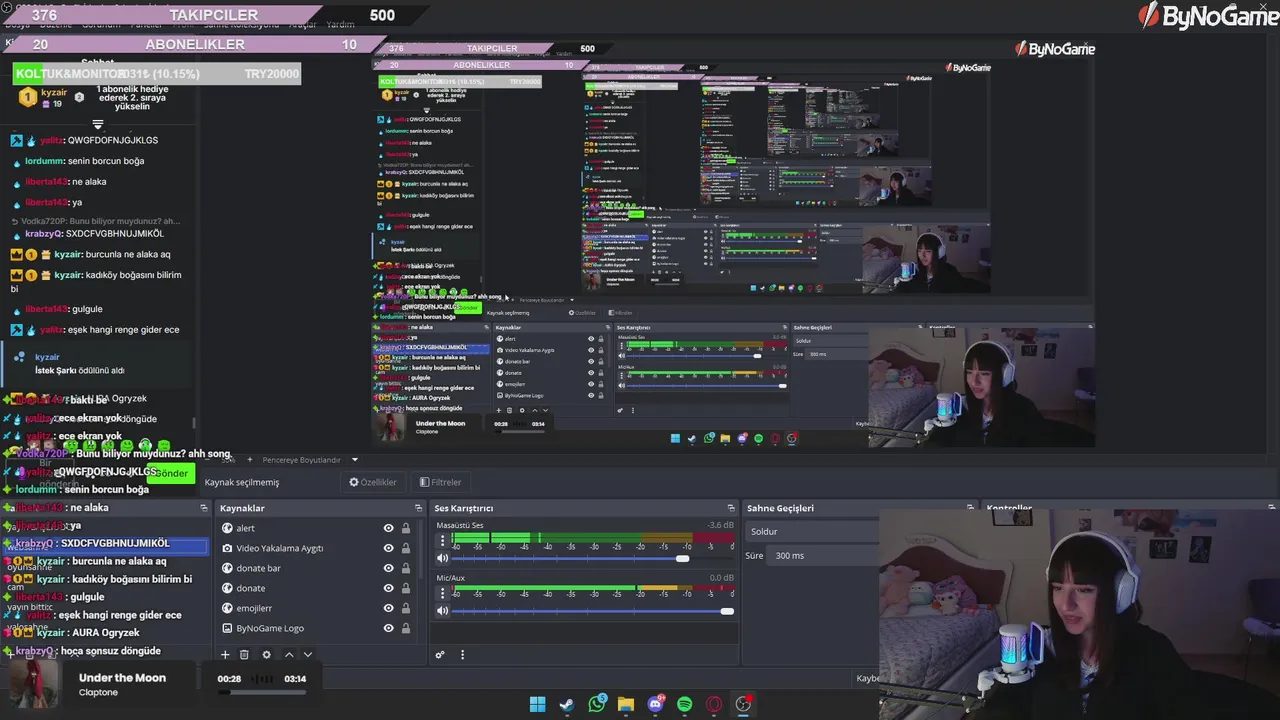Unlock the Video Yakalama Aygıtı source

(x=406, y=548)
